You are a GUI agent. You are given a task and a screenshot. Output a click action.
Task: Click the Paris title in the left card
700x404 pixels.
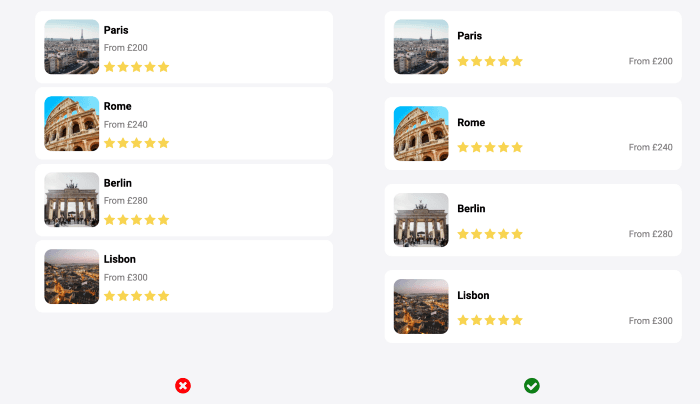(x=116, y=30)
